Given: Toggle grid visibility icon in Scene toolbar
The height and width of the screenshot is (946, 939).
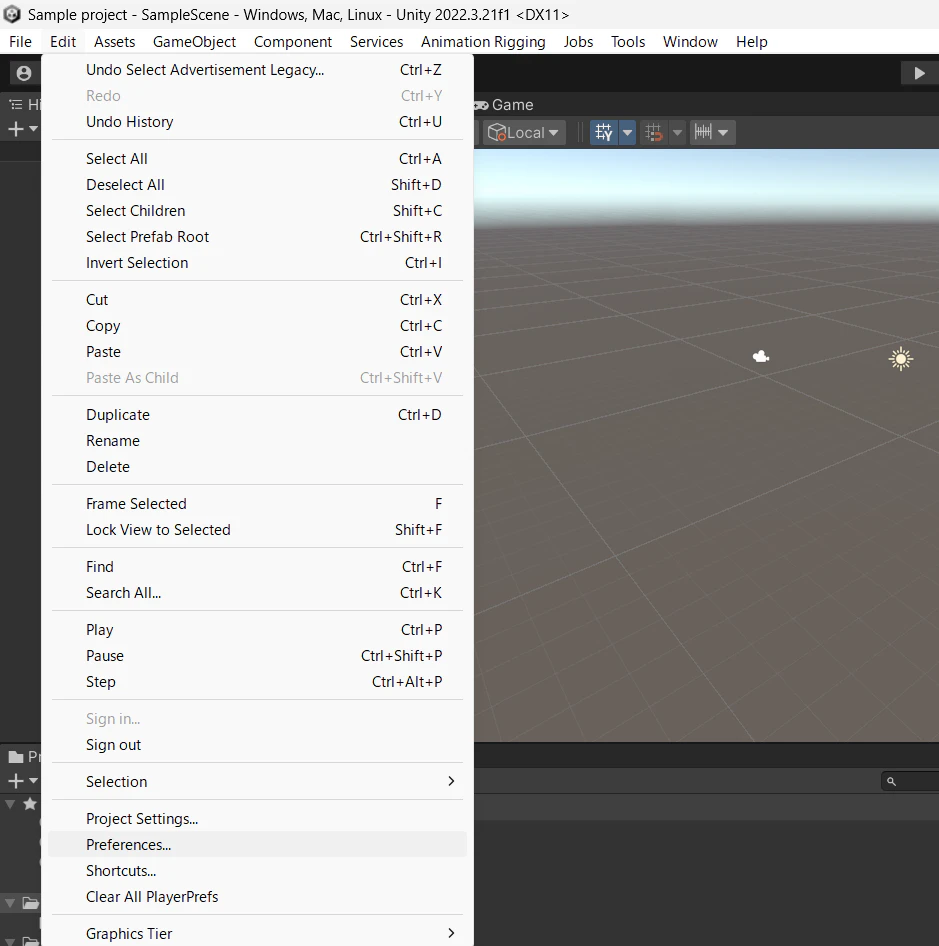Looking at the screenshot, I should click(604, 132).
